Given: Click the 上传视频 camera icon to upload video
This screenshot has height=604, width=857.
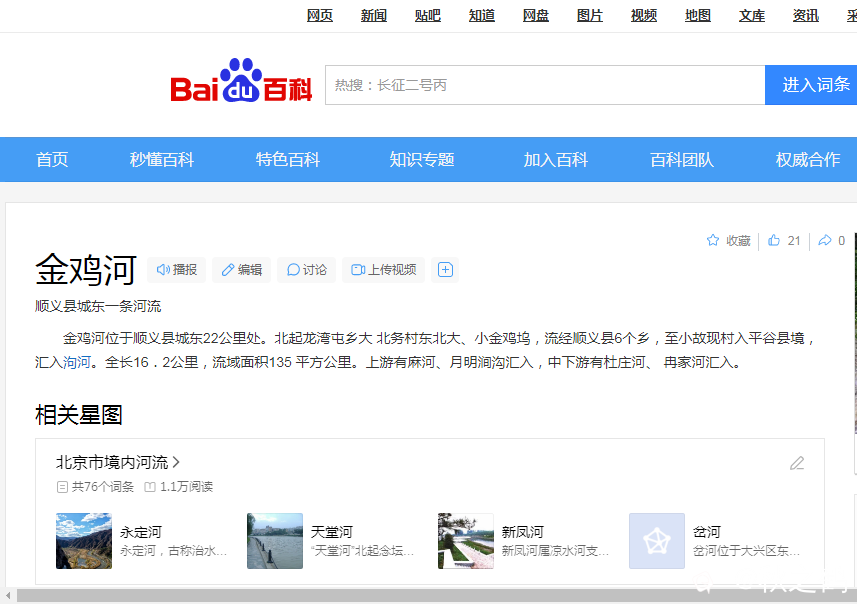Looking at the screenshot, I should 358,270.
